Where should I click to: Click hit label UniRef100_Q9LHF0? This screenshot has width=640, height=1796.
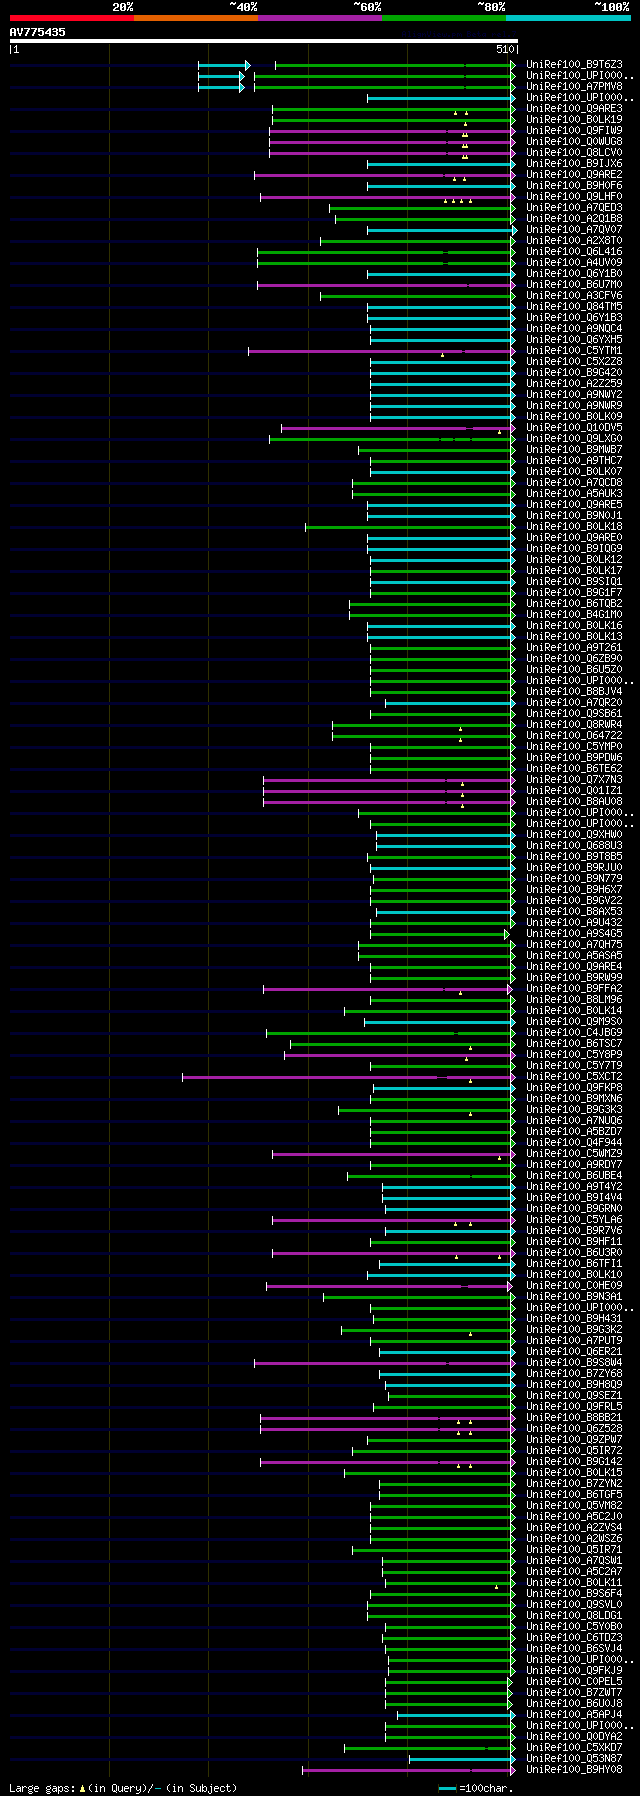click(x=574, y=197)
